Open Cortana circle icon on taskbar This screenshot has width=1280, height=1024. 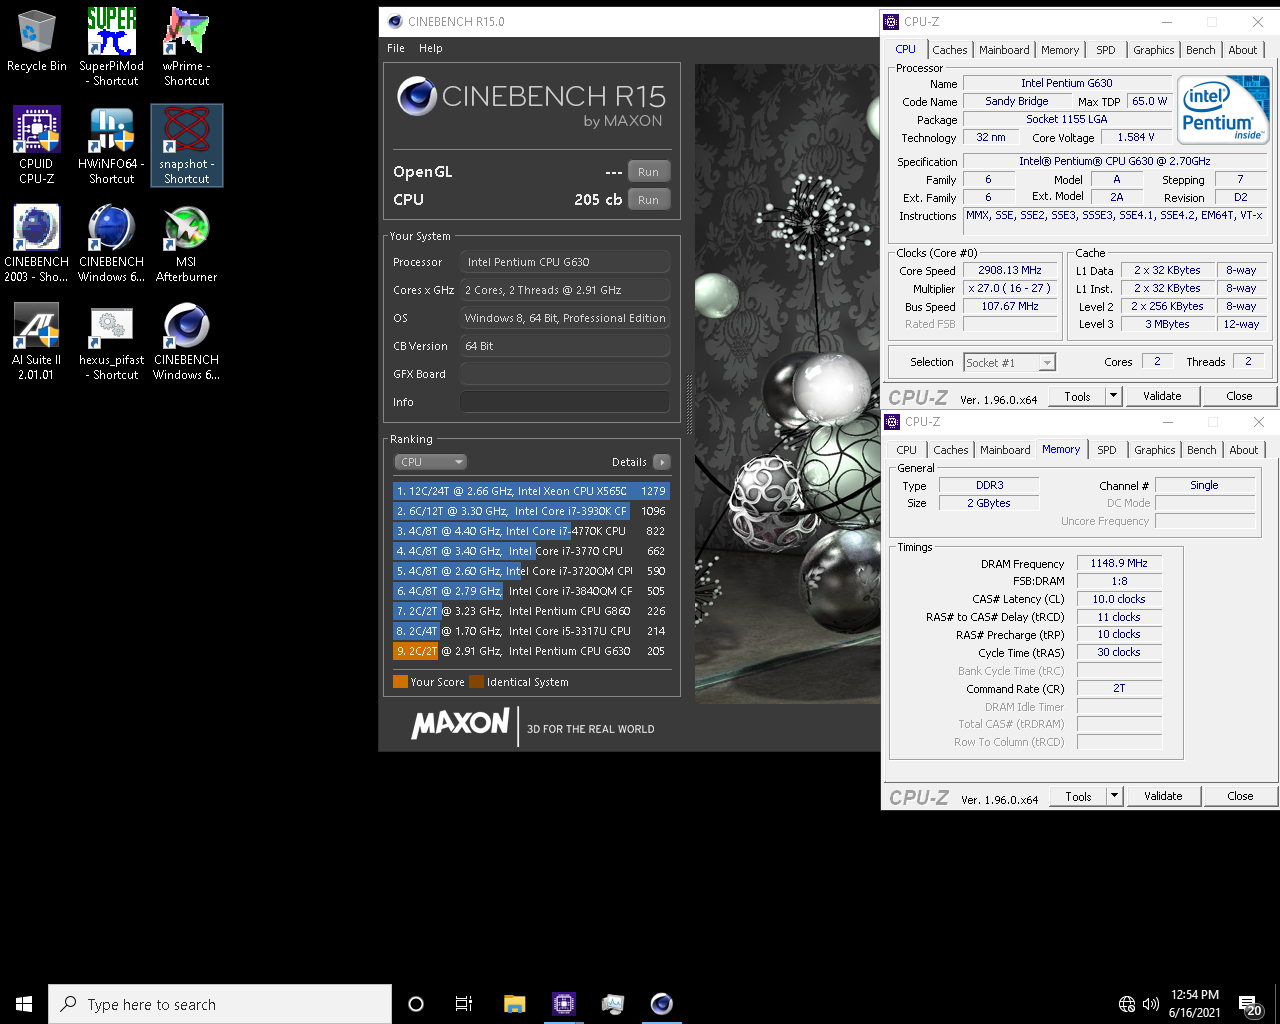tap(416, 1004)
